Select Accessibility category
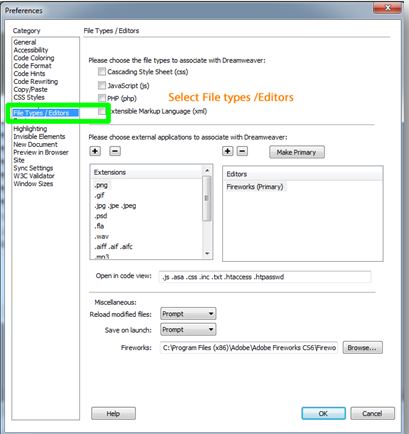The height and width of the screenshot is (434, 409). [x=31, y=50]
